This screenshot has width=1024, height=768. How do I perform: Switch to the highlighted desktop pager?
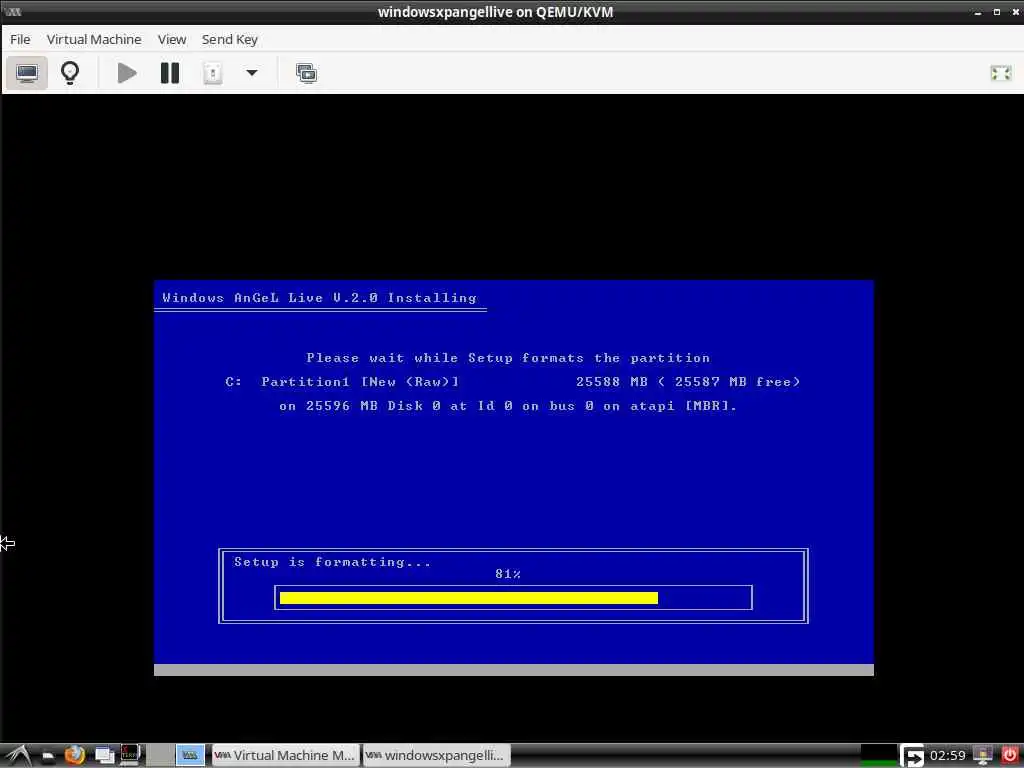[x=190, y=755]
